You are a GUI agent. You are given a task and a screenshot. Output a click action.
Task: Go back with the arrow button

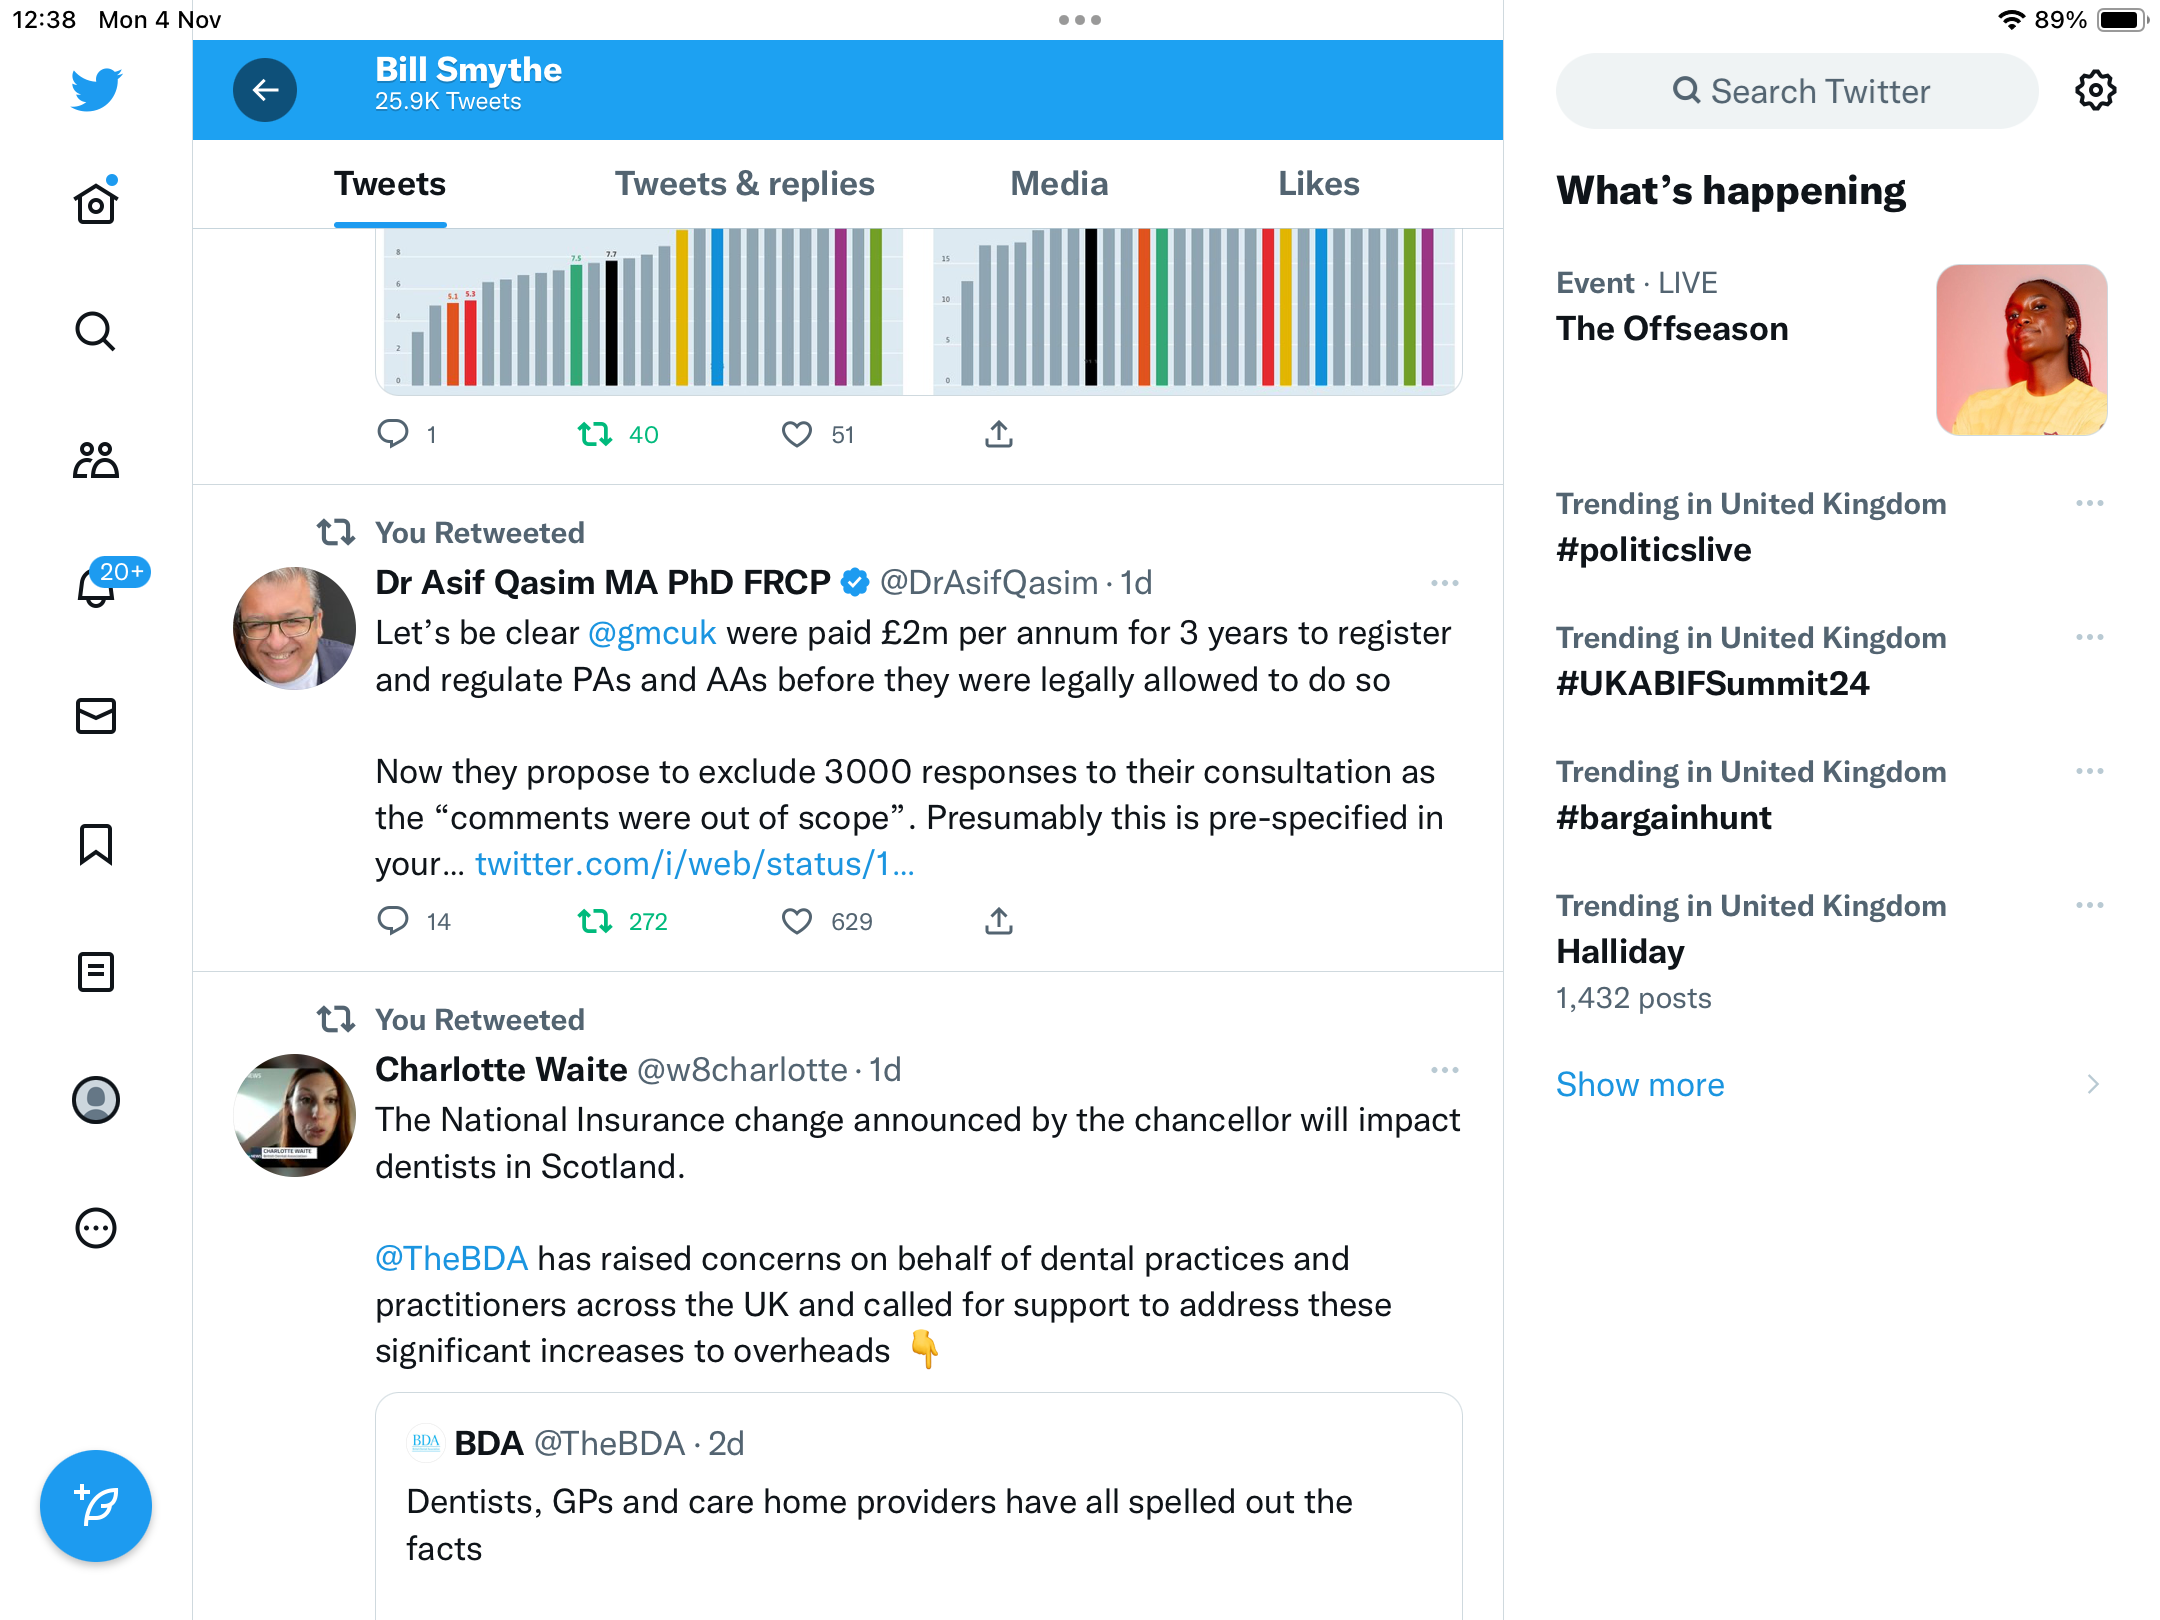265,90
